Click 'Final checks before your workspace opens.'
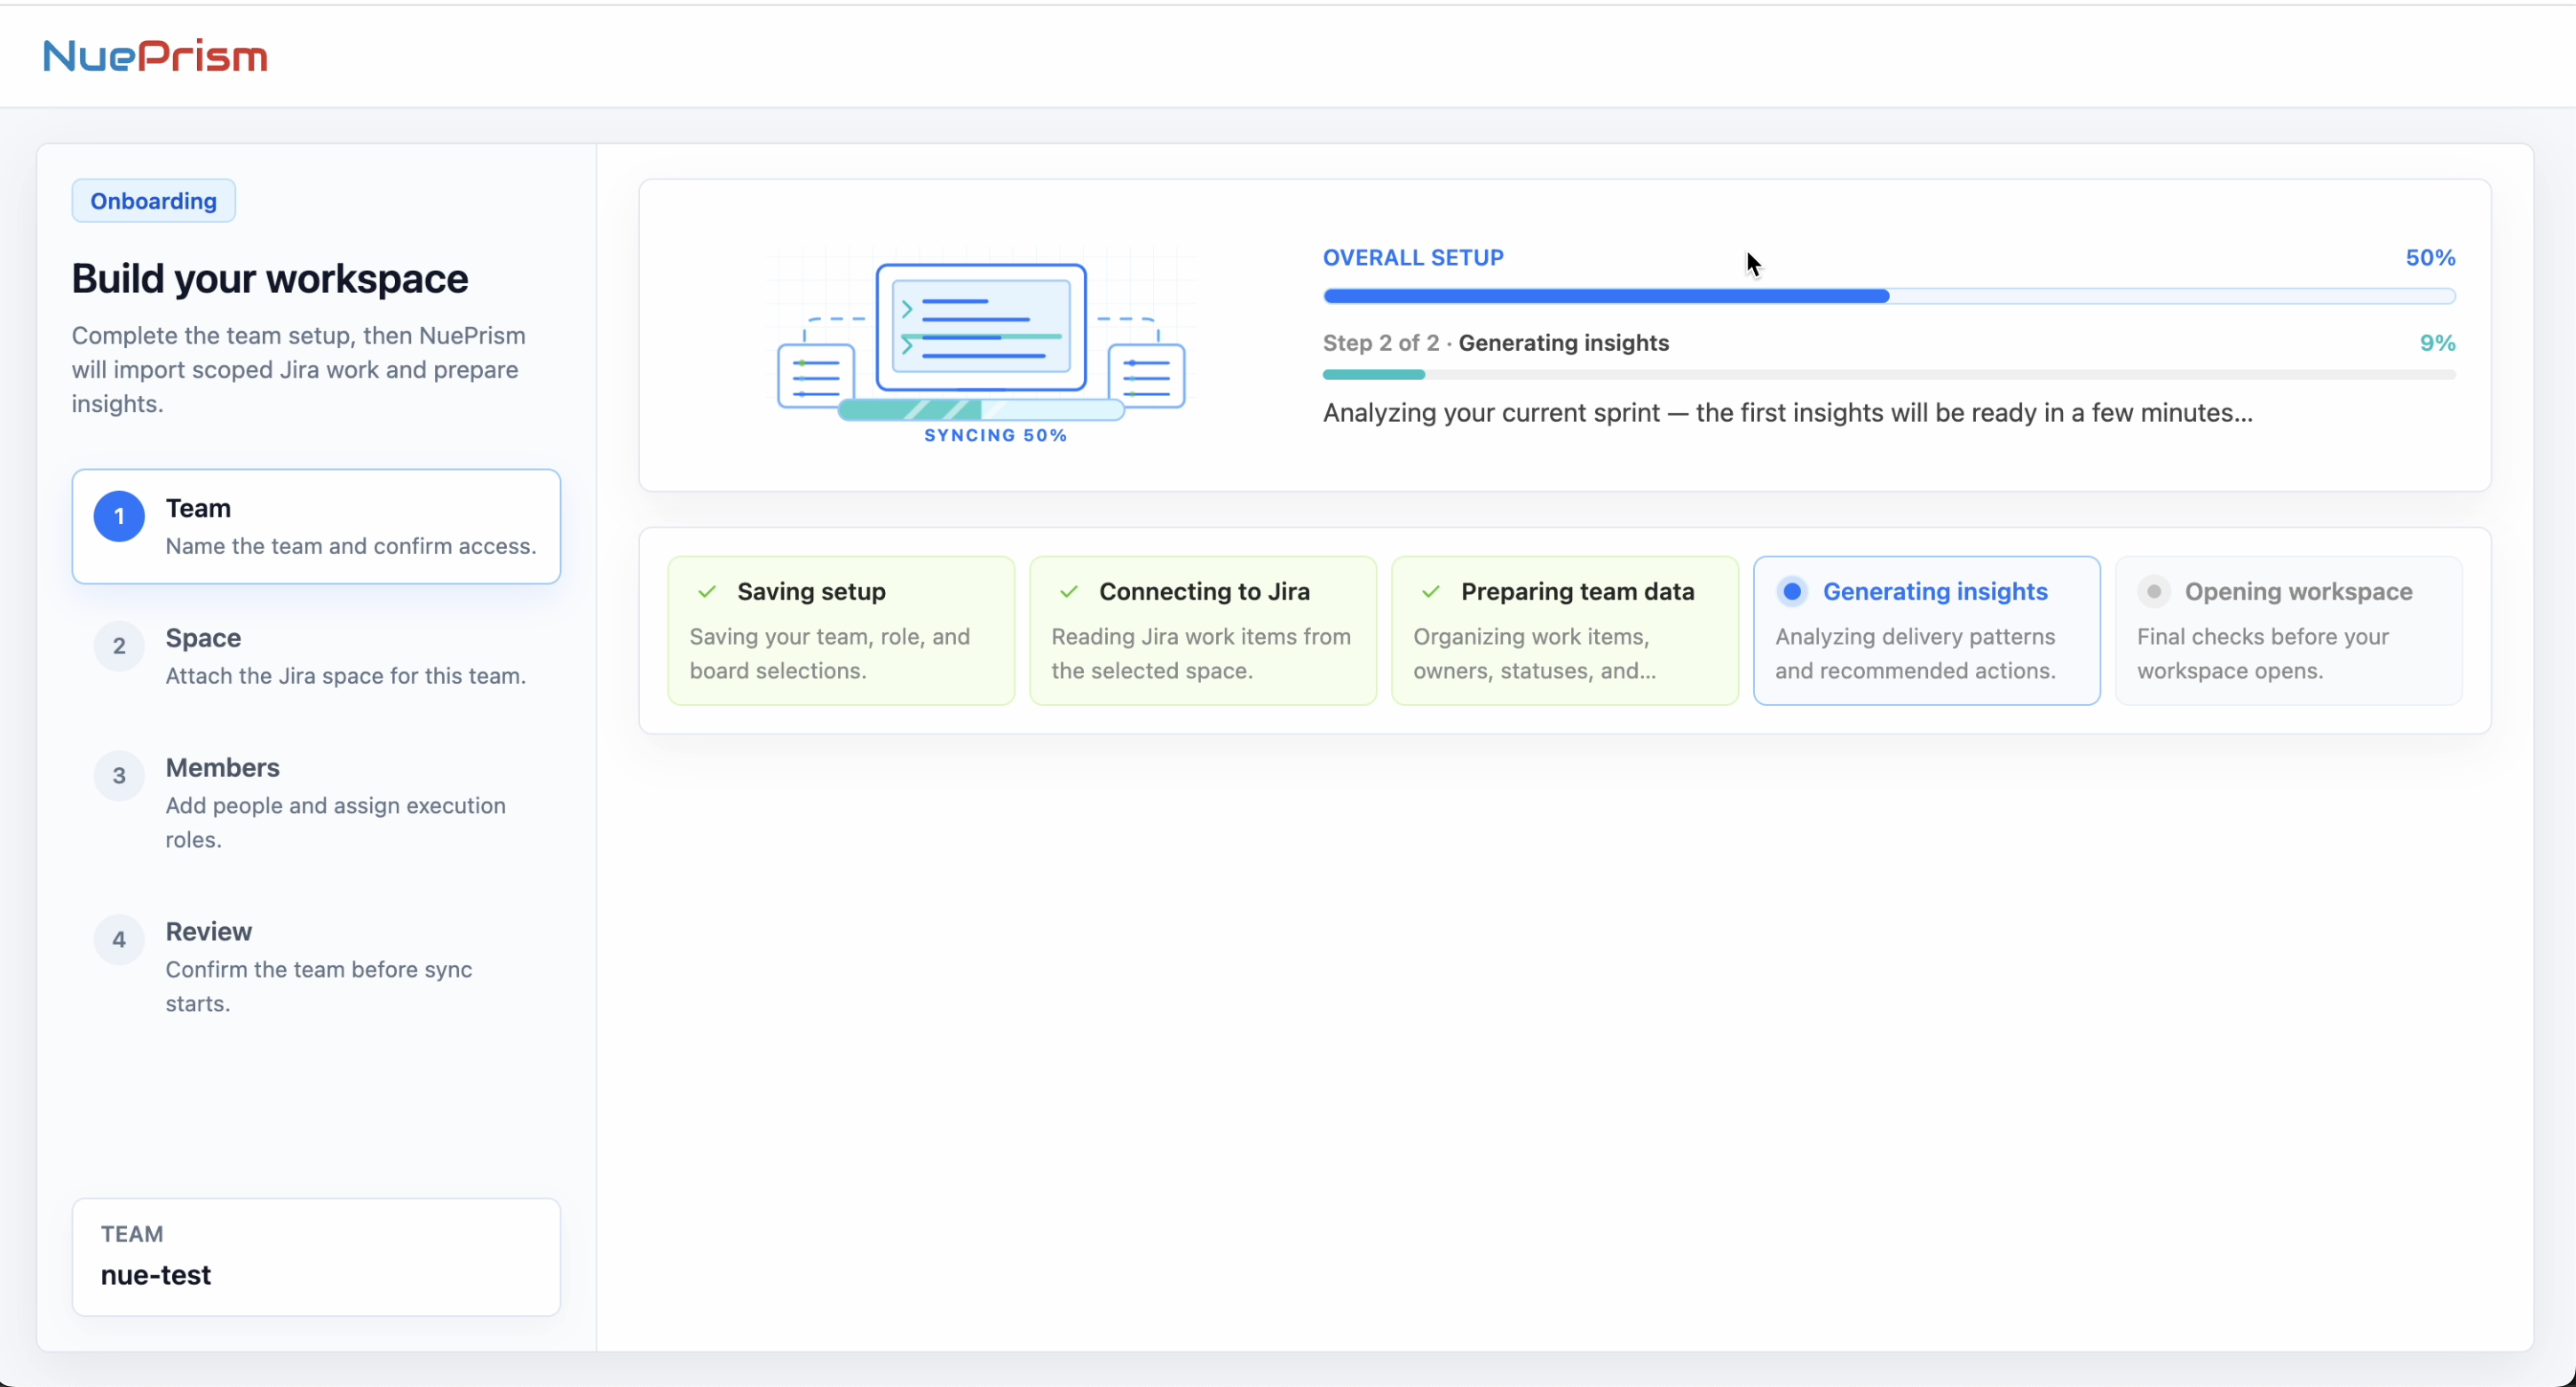Viewport: 2576px width, 1387px height. coord(2263,654)
